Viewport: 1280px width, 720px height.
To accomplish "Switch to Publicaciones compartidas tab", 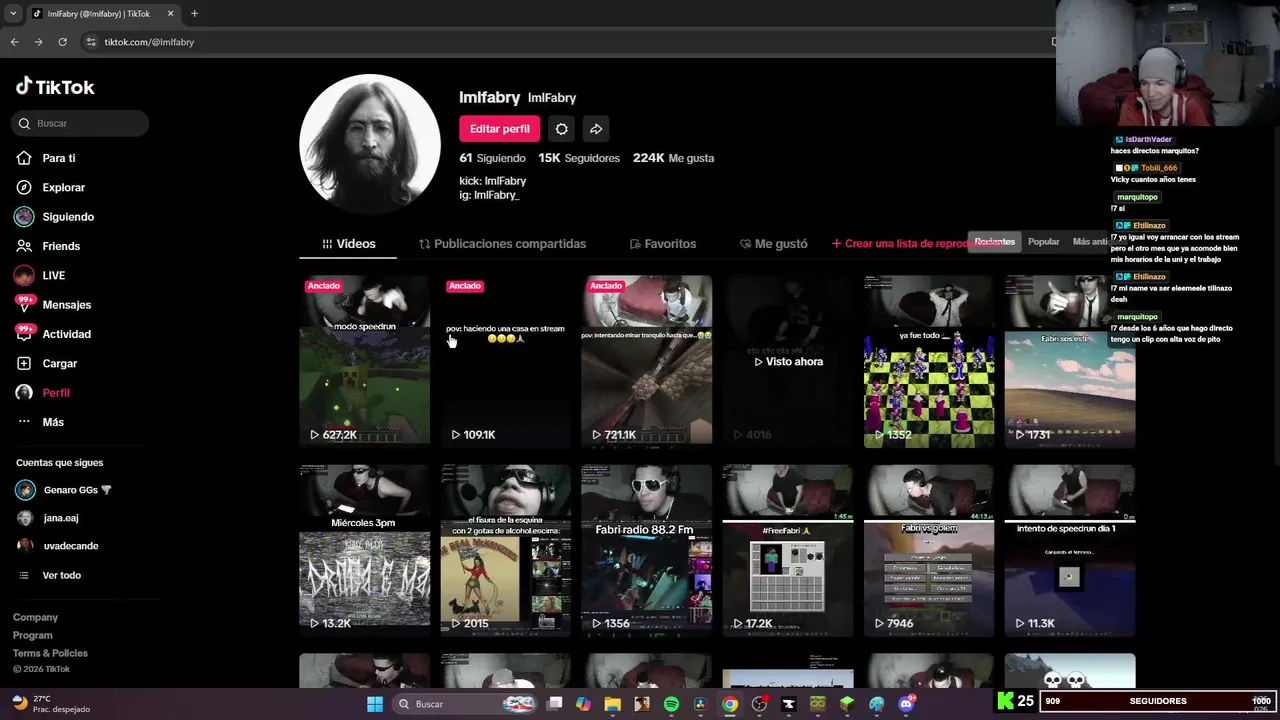I will click(502, 244).
